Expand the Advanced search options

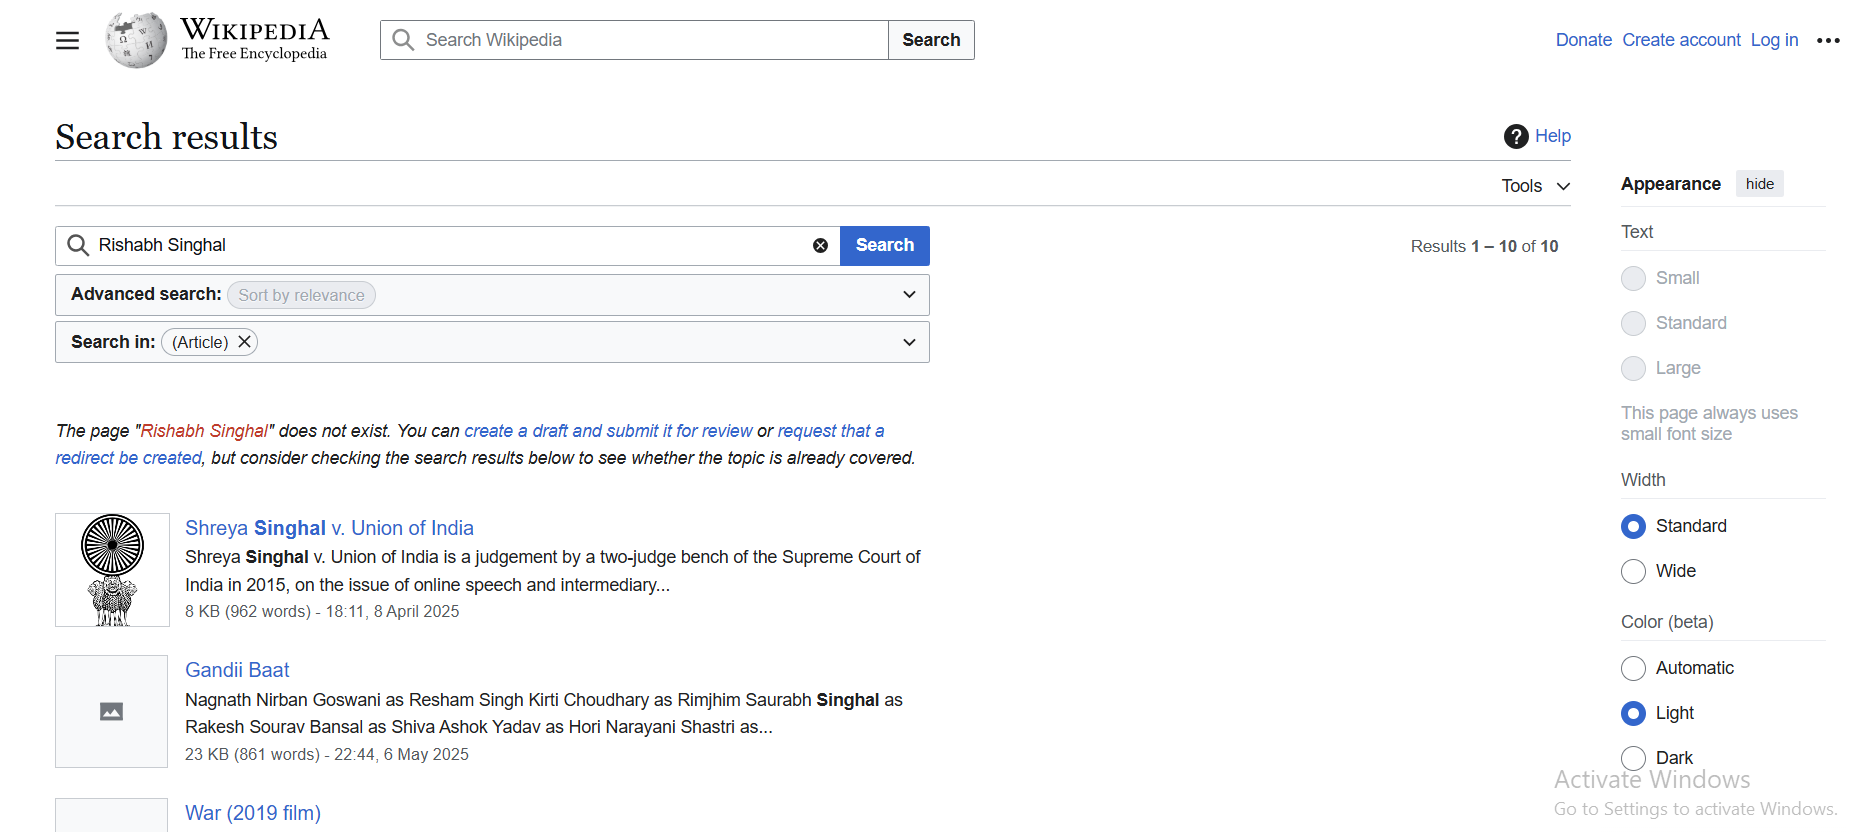click(x=908, y=295)
